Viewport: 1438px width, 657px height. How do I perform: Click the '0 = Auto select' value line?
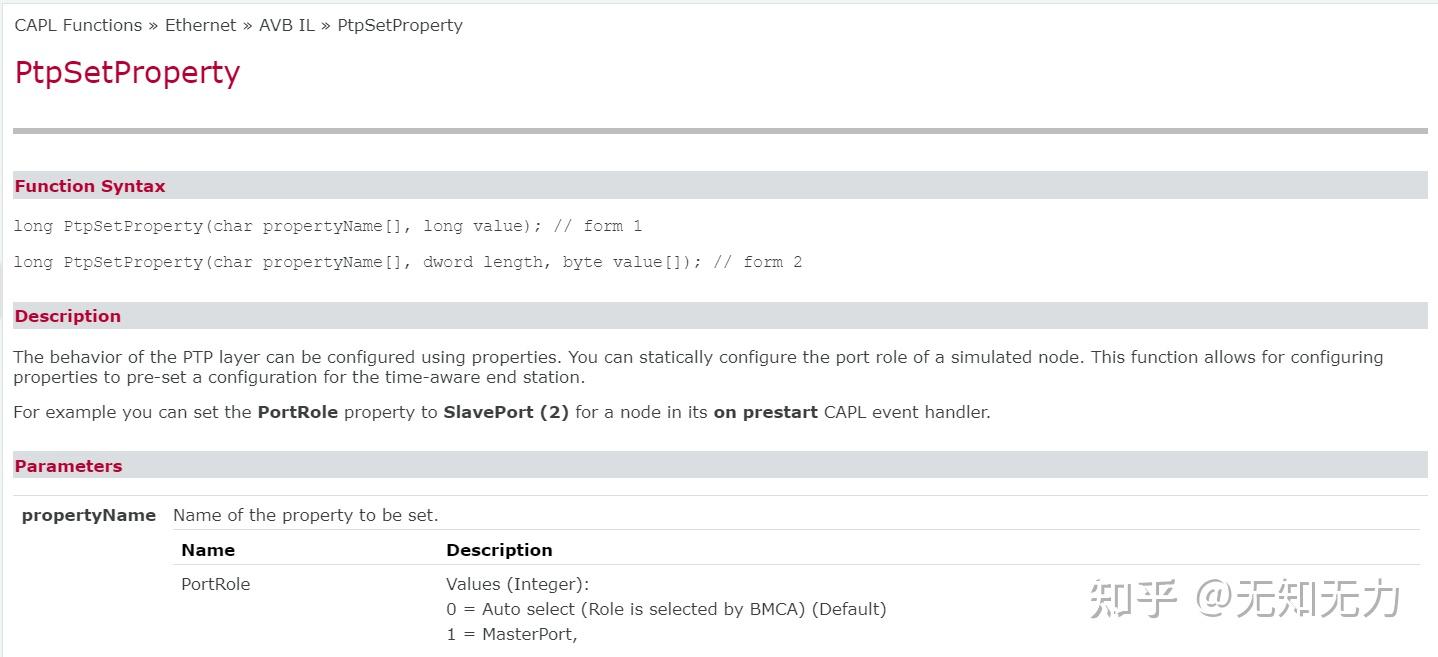(x=666, y=609)
